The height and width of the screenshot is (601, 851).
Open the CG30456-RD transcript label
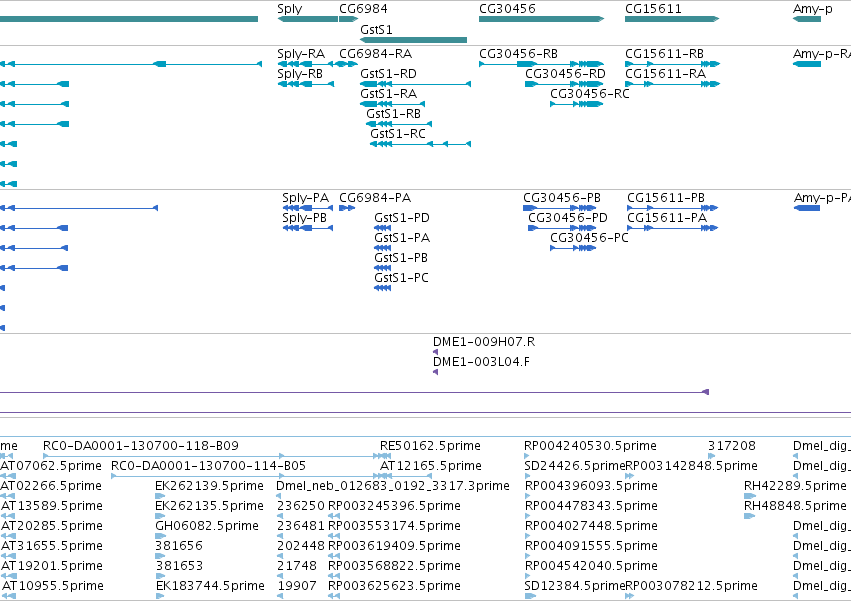pyautogui.click(x=565, y=73)
